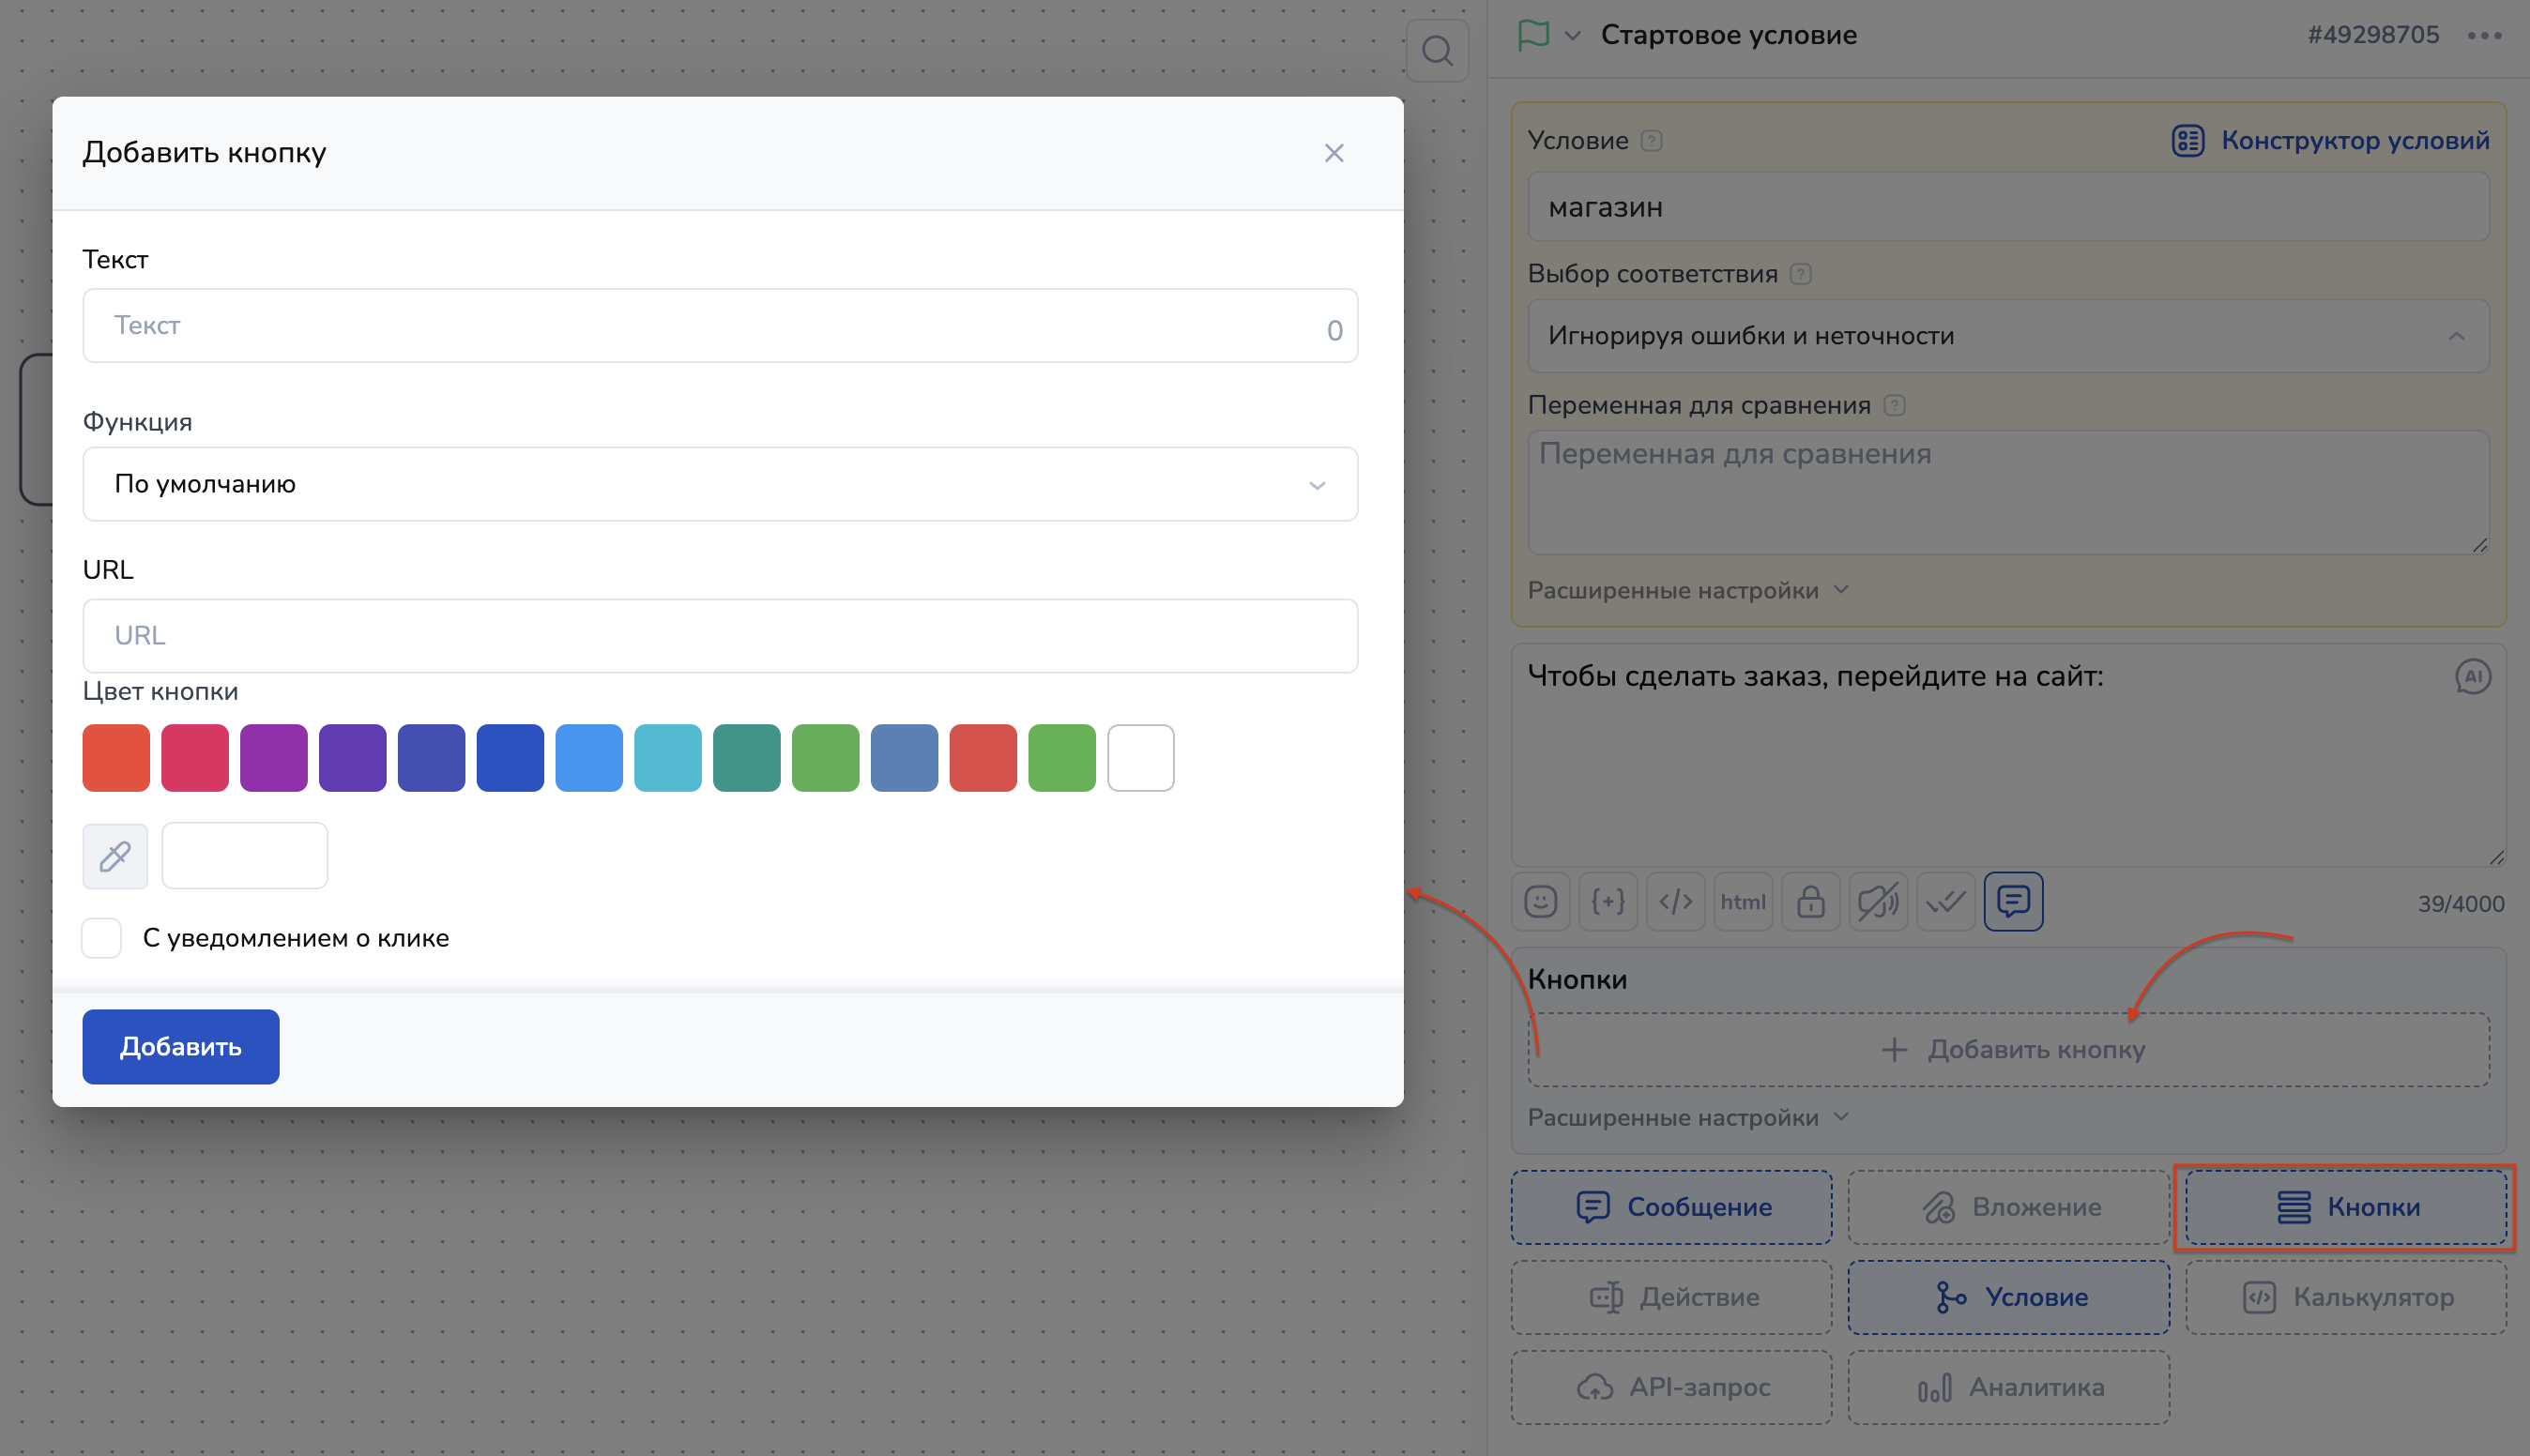This screenshot has width=2530, height=1456.
Task: Click the insert variable braces icon
Action: click(x=1608, y=902)
